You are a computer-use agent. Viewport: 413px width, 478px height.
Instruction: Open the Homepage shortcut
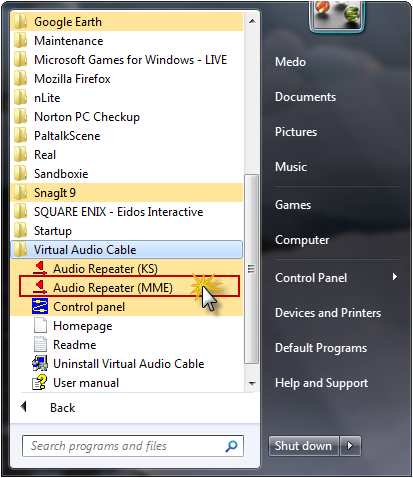click(x=127, y=326)
